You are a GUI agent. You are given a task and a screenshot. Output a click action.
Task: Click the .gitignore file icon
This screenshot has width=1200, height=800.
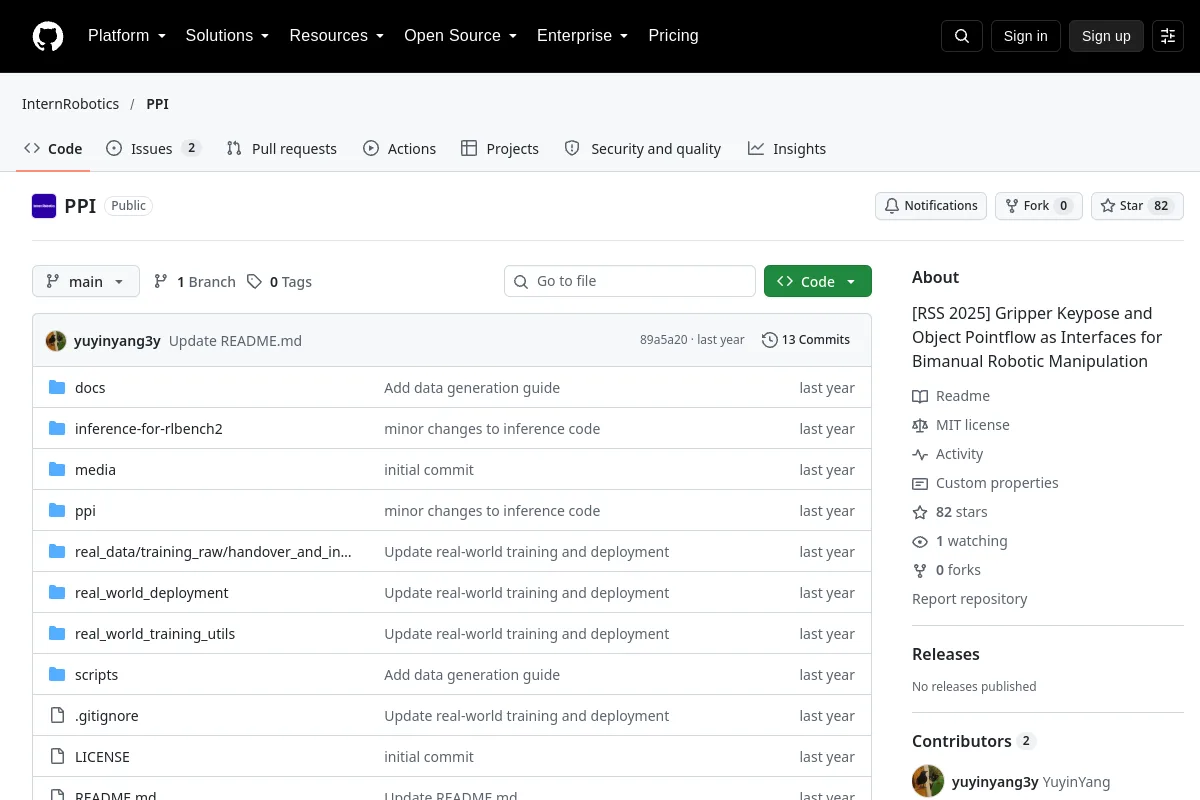click(x=57, y=716)
